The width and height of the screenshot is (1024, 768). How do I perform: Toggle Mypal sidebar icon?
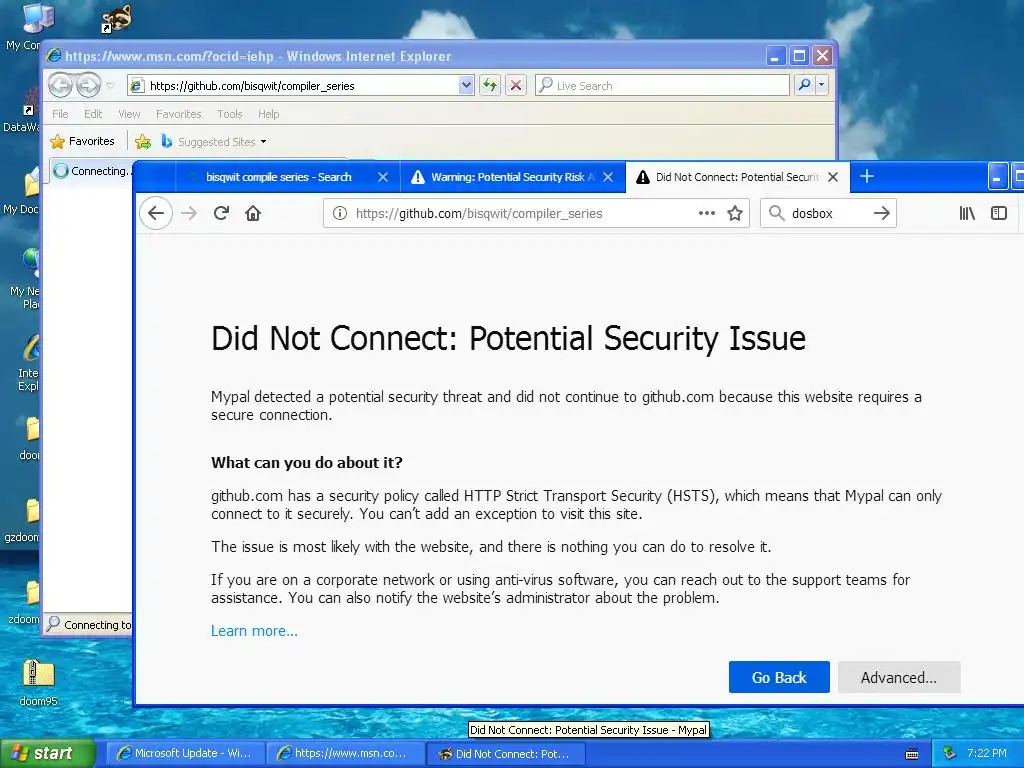[x=999, y=213]
